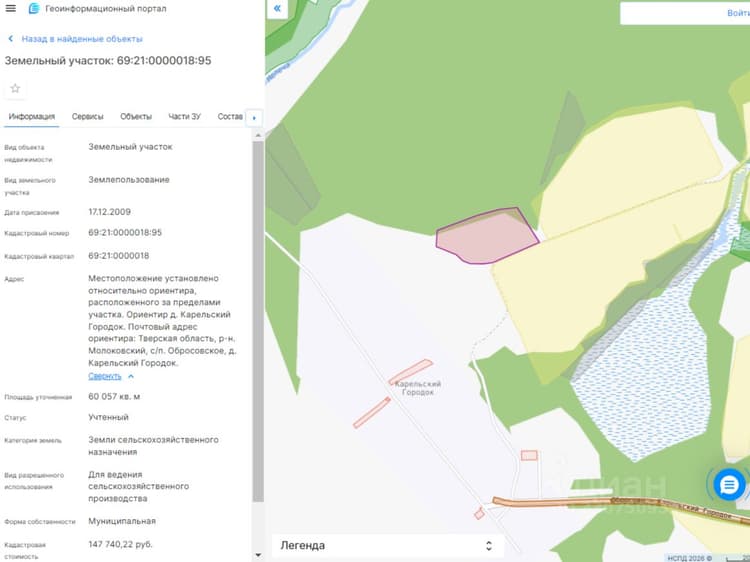Collapse side panel with double-chevron button

277,8
